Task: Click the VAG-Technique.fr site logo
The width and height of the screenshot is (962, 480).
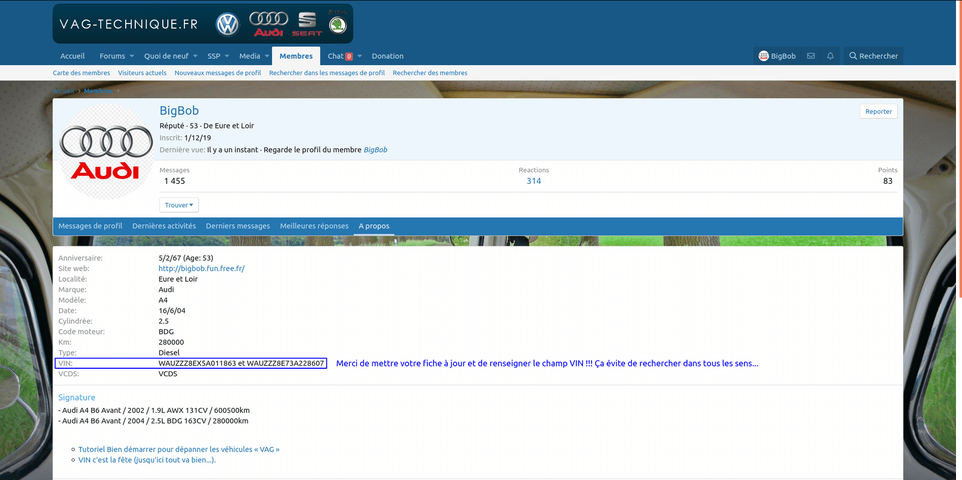Action: tap(202, 23)
